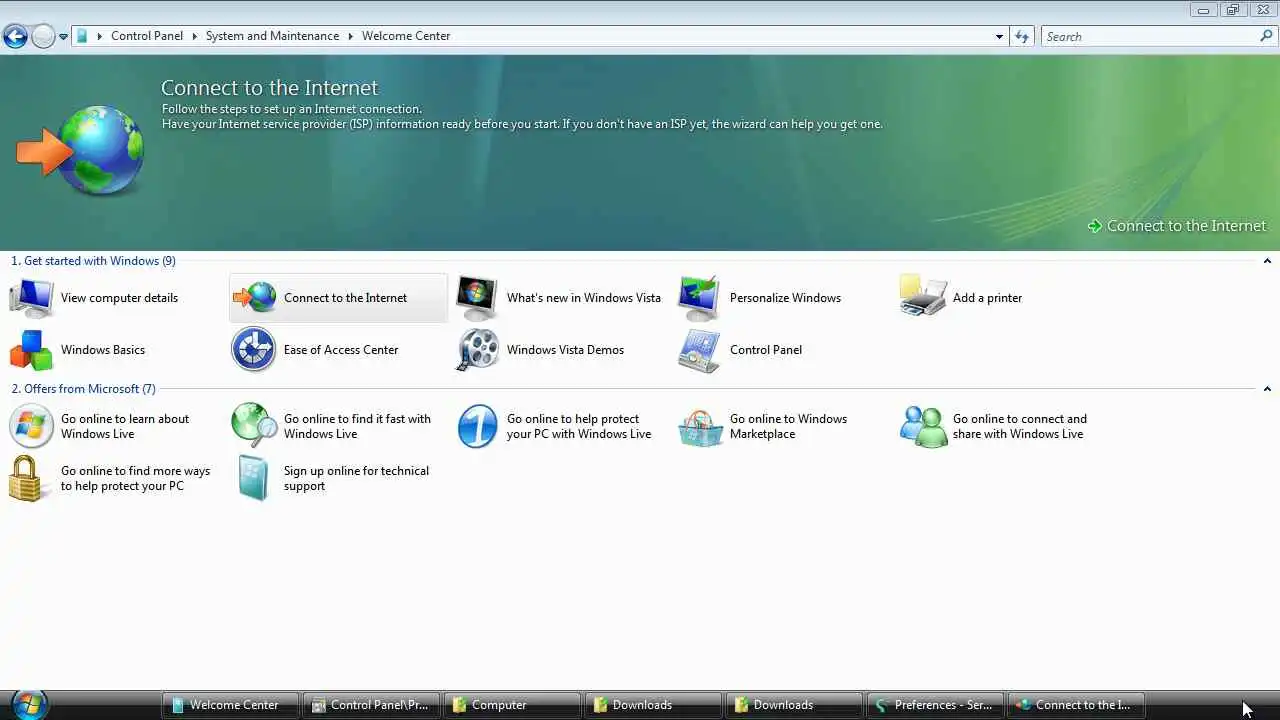Screen dimensions: 1280x720
Task: Expand the root breadcrumb arrow before Control Panel
Action: [x=99, y=36]
